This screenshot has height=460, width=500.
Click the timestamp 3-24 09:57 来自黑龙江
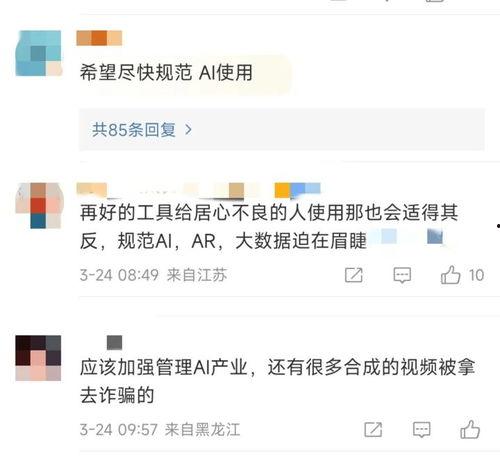pos(160,429)
